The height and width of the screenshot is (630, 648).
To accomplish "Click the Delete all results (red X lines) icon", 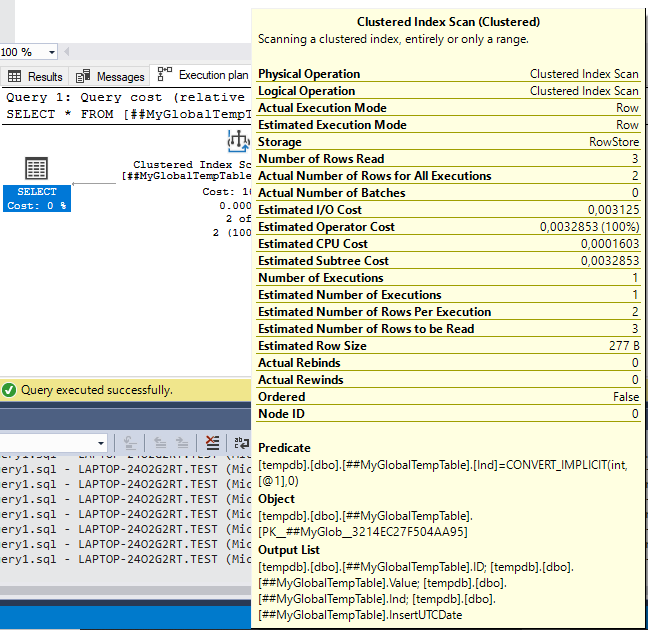I will point(212,443).
